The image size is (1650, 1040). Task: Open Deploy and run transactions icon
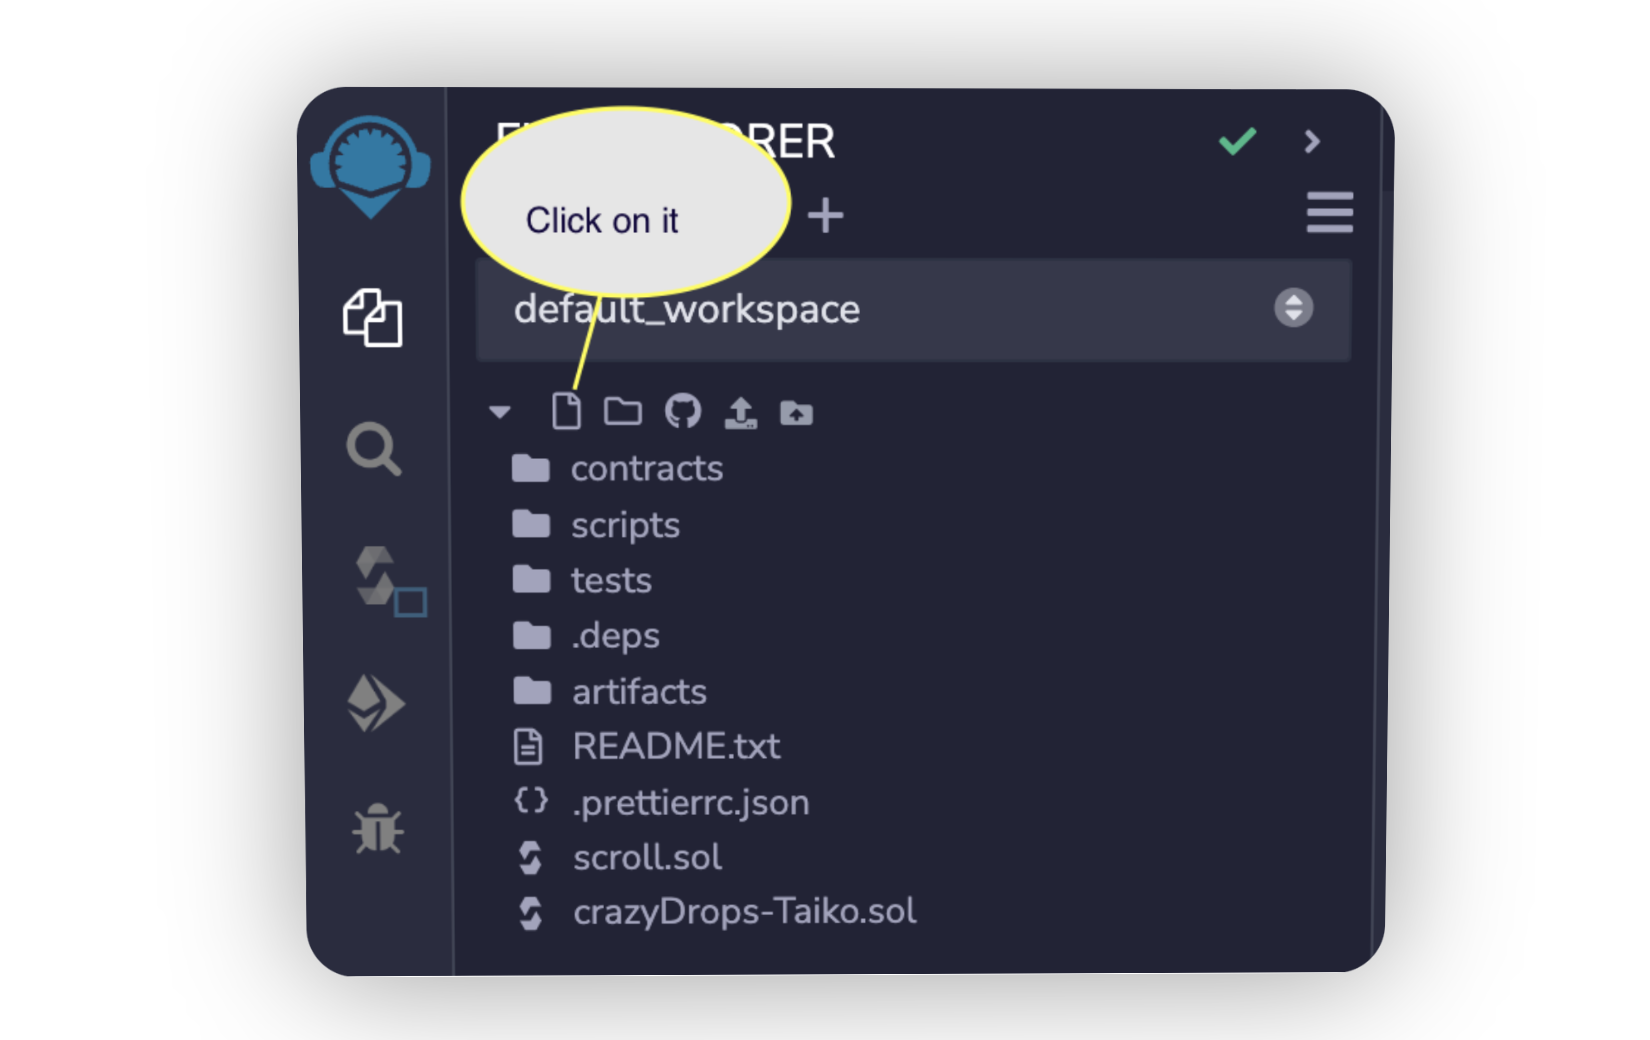pos(375,704)
